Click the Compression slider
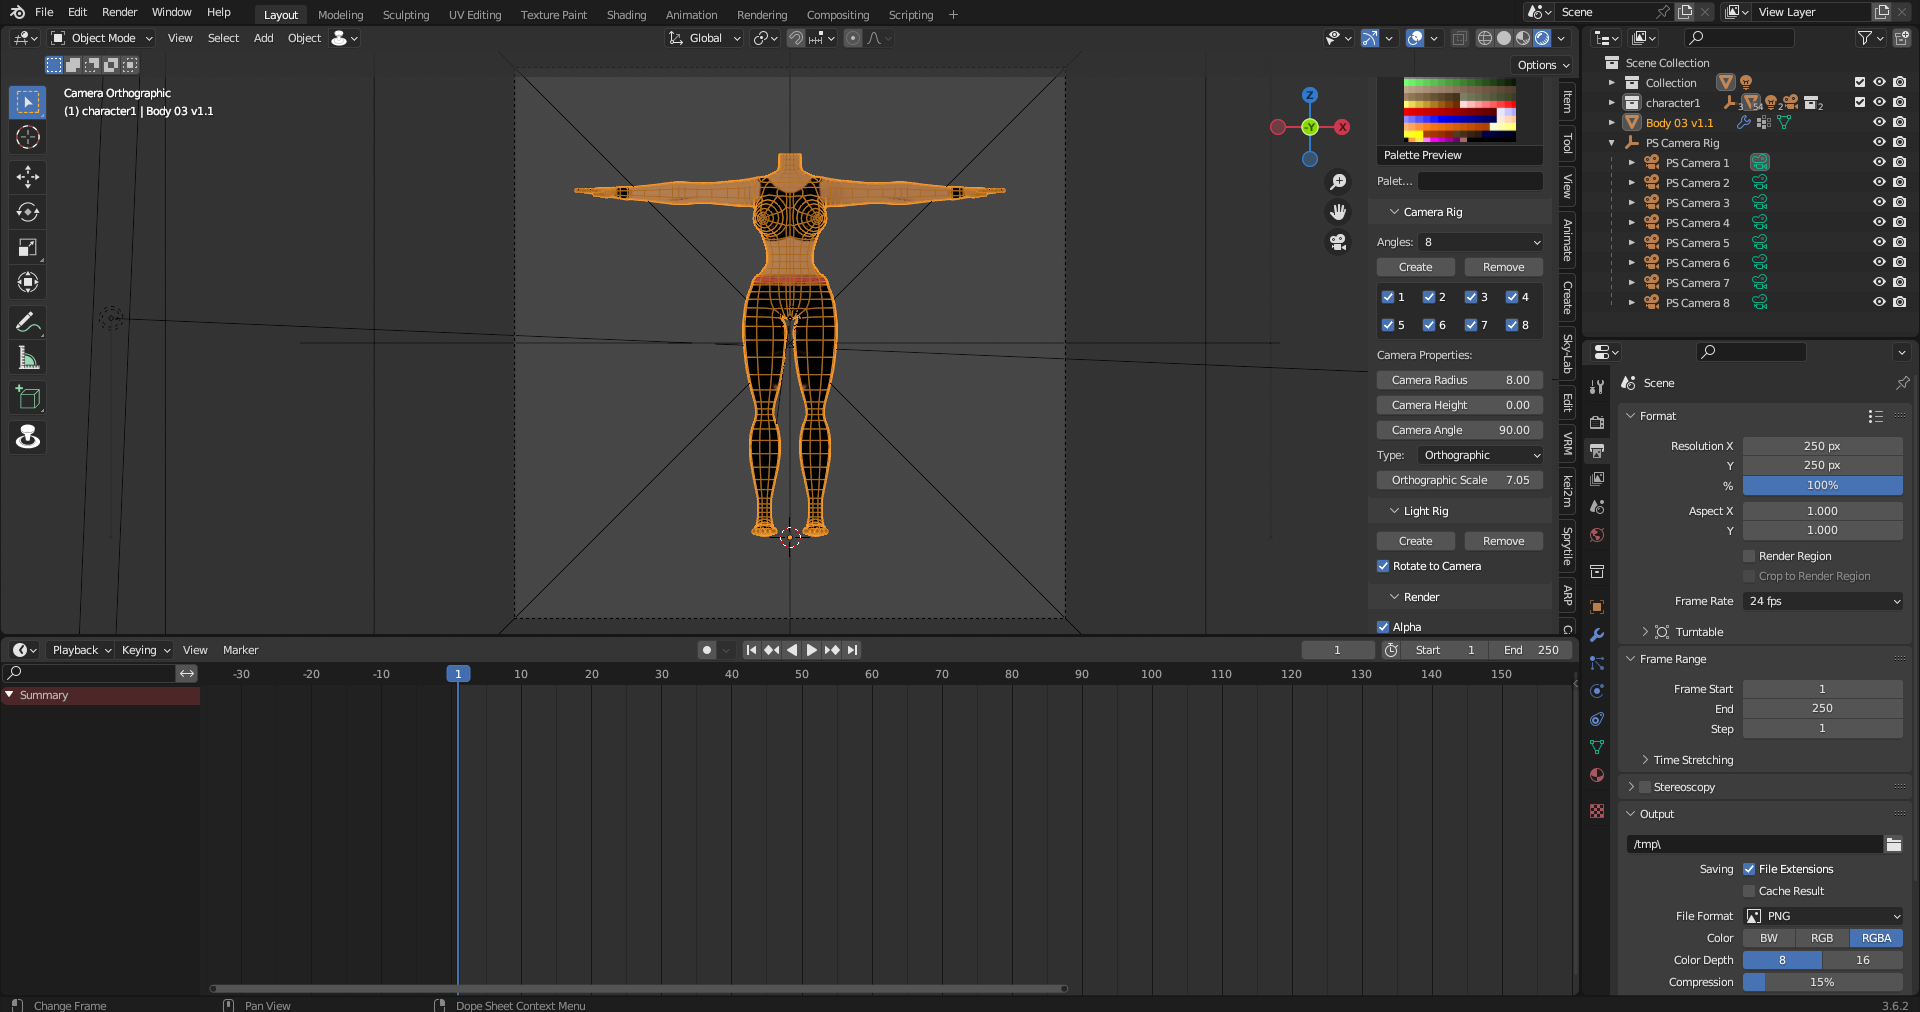Image resolution: width=1920 pixels, height=1012 pixels. [1822, 982]
